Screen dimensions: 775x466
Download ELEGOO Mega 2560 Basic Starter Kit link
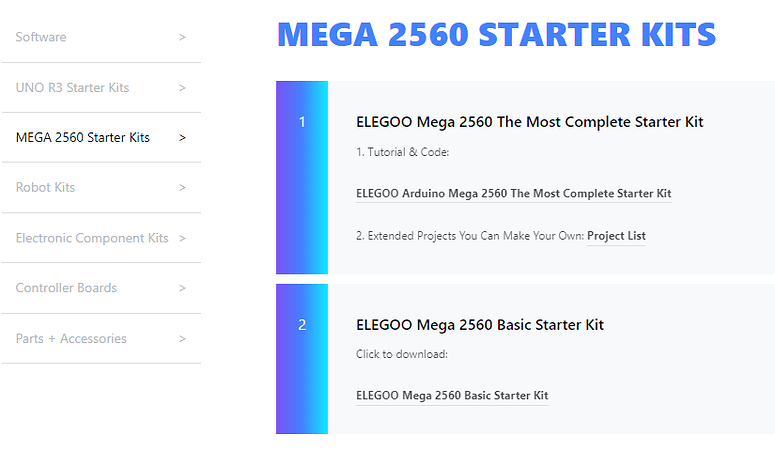(x=452, y=395)
